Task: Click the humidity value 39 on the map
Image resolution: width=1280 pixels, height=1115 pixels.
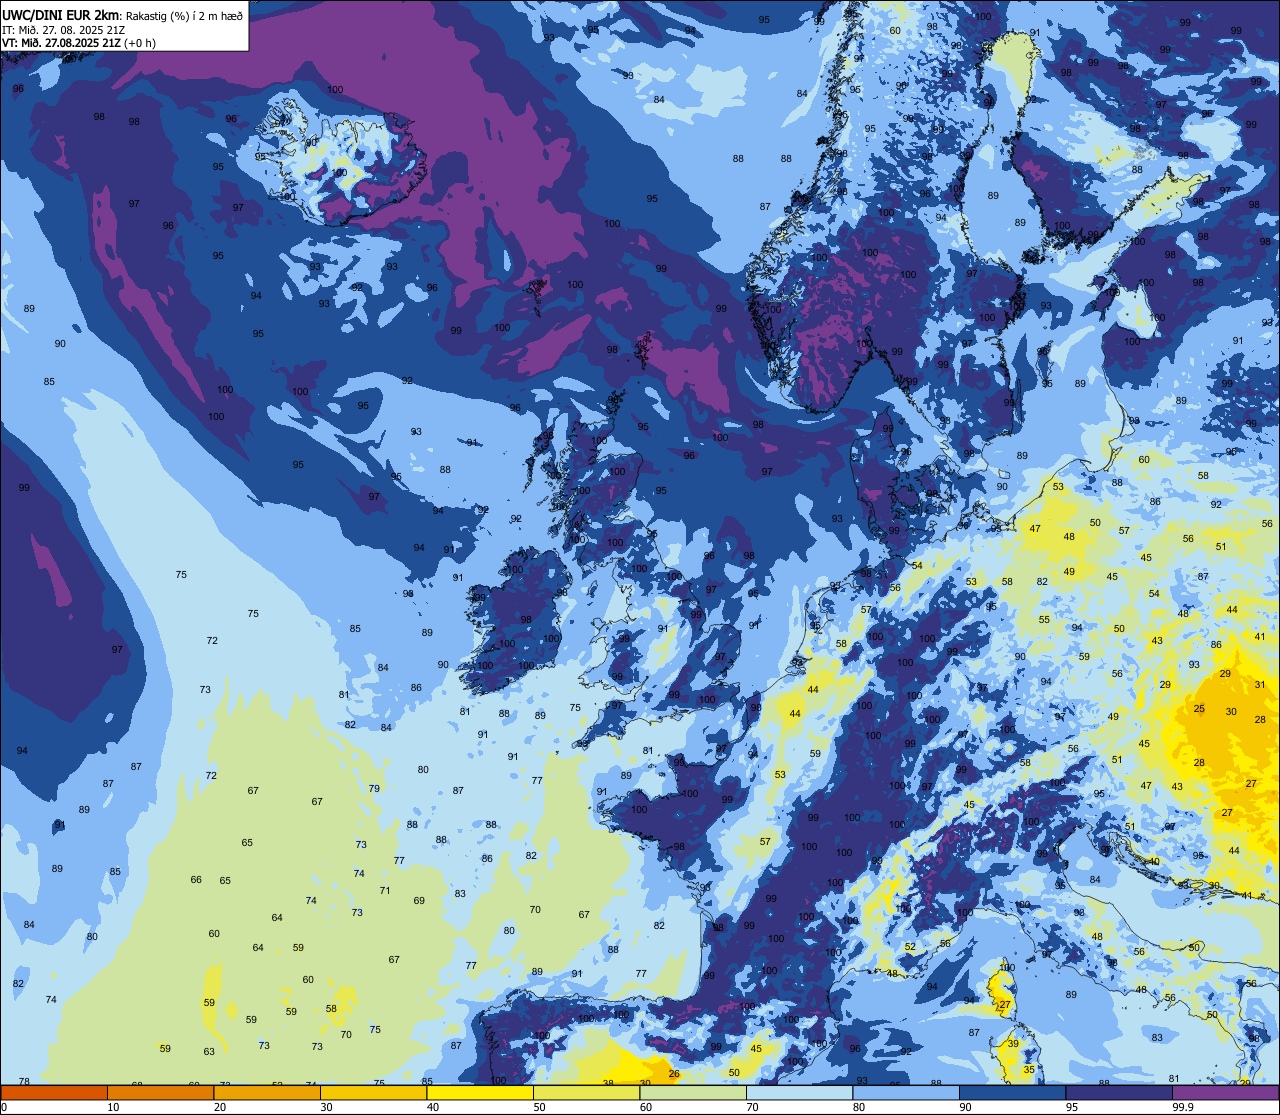Action: 1013,1043
